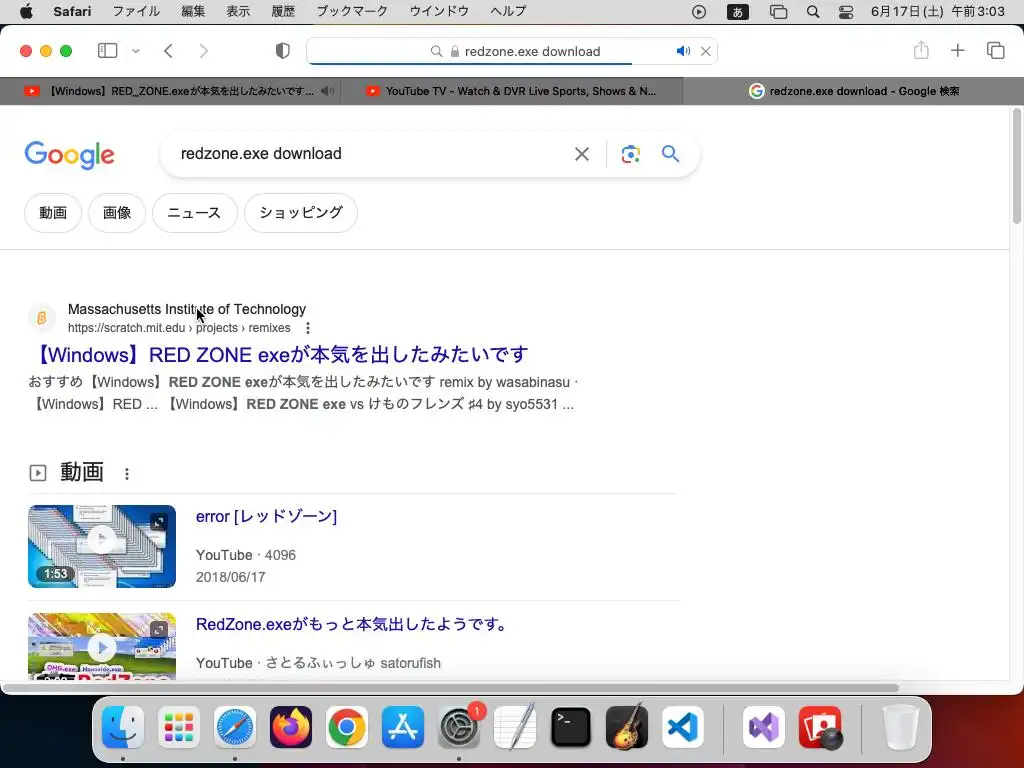The height and width of the screenshot is (768, 1024).
Task: Switch the Japanese input source あ
Action: point(738,12)
